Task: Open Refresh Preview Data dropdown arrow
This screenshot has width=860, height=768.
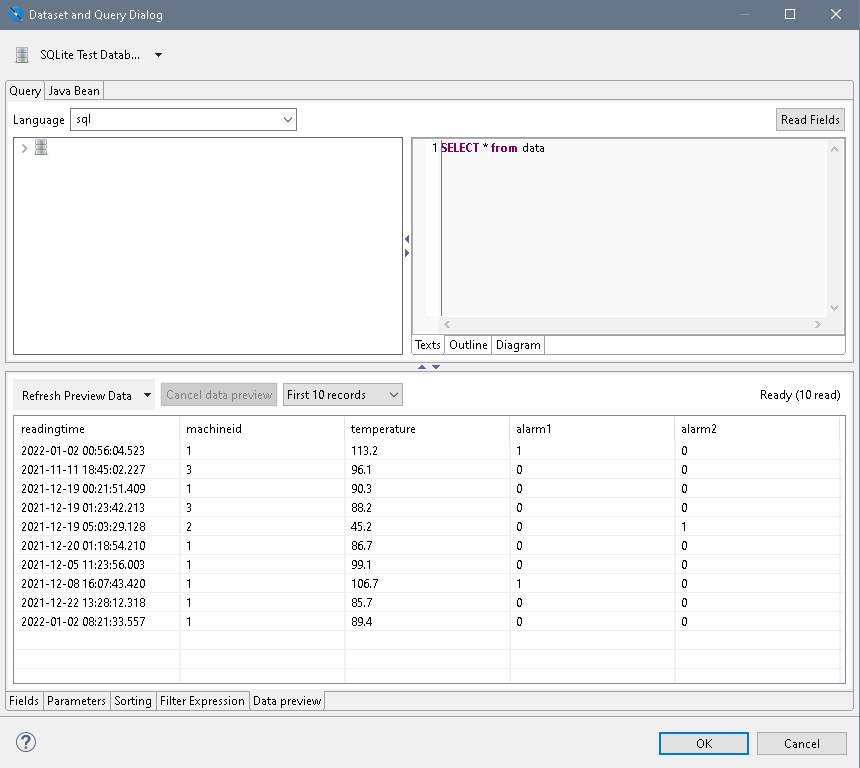Action: pos(147,395)
